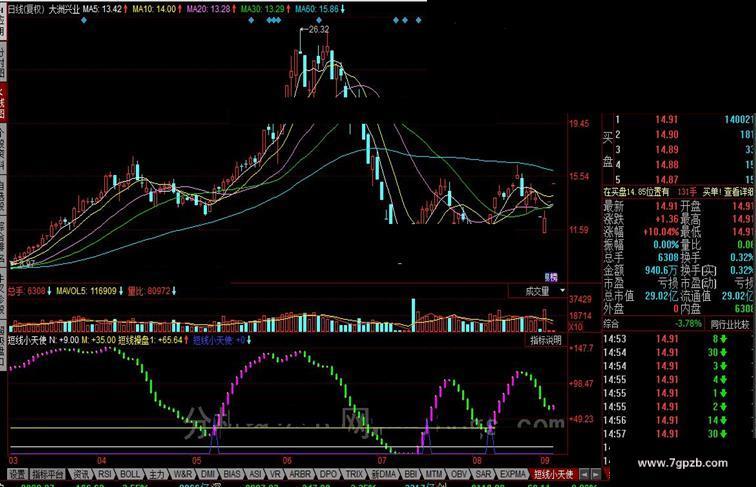
Task: Click the 07 month marker on time axis
Action: [382, 460]
